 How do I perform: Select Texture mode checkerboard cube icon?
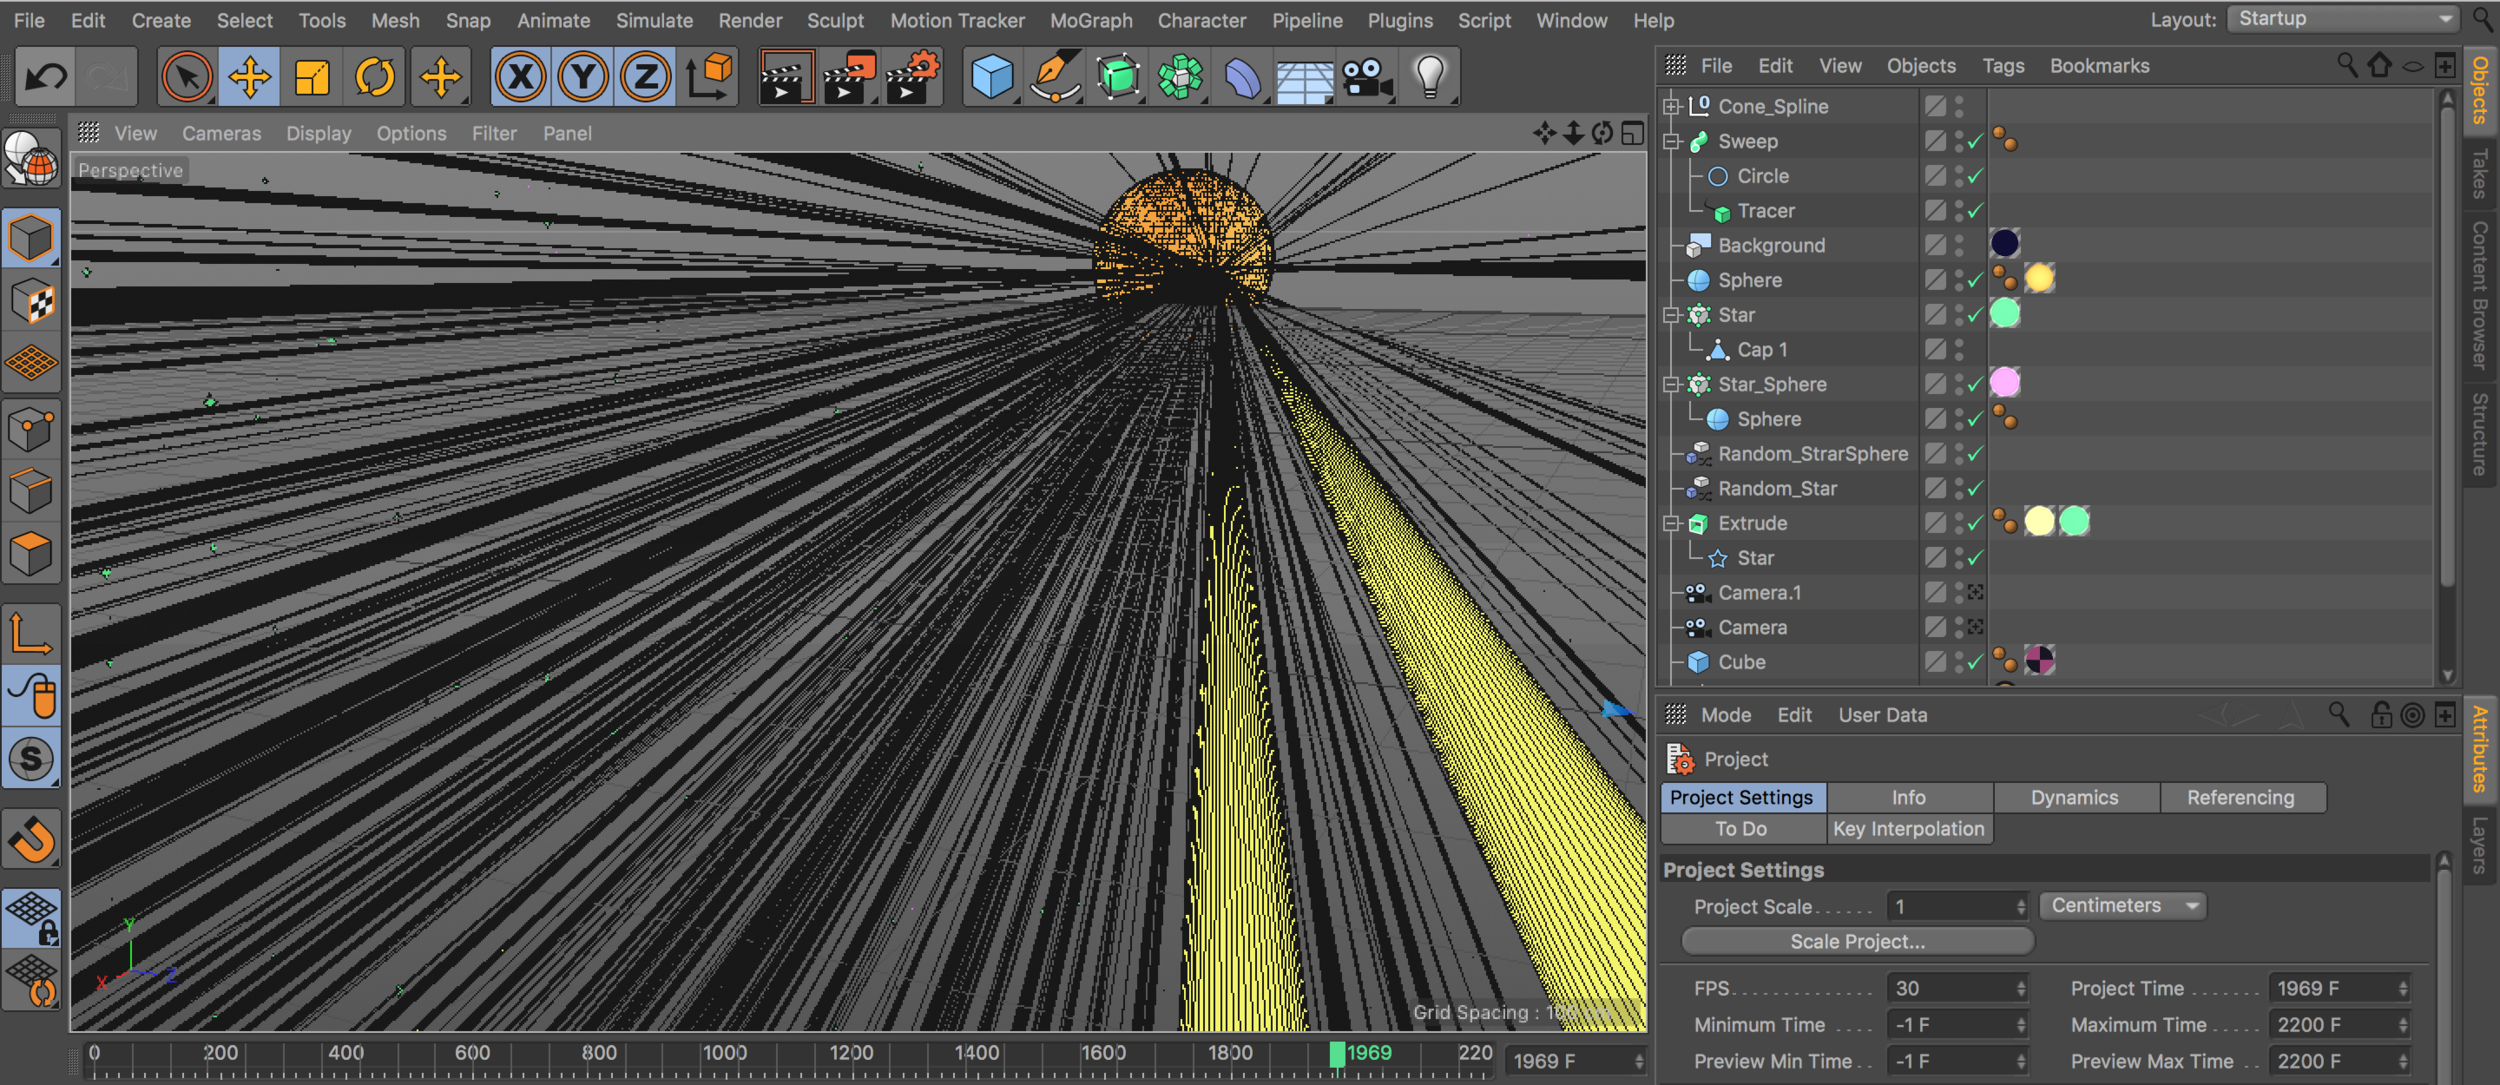[31, 302]
